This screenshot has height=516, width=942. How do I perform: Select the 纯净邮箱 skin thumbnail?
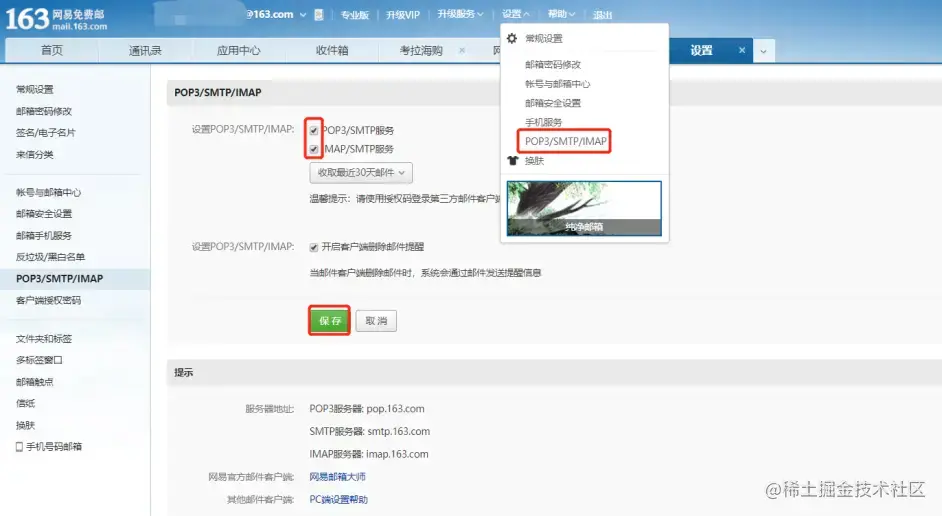pos(584,208)
